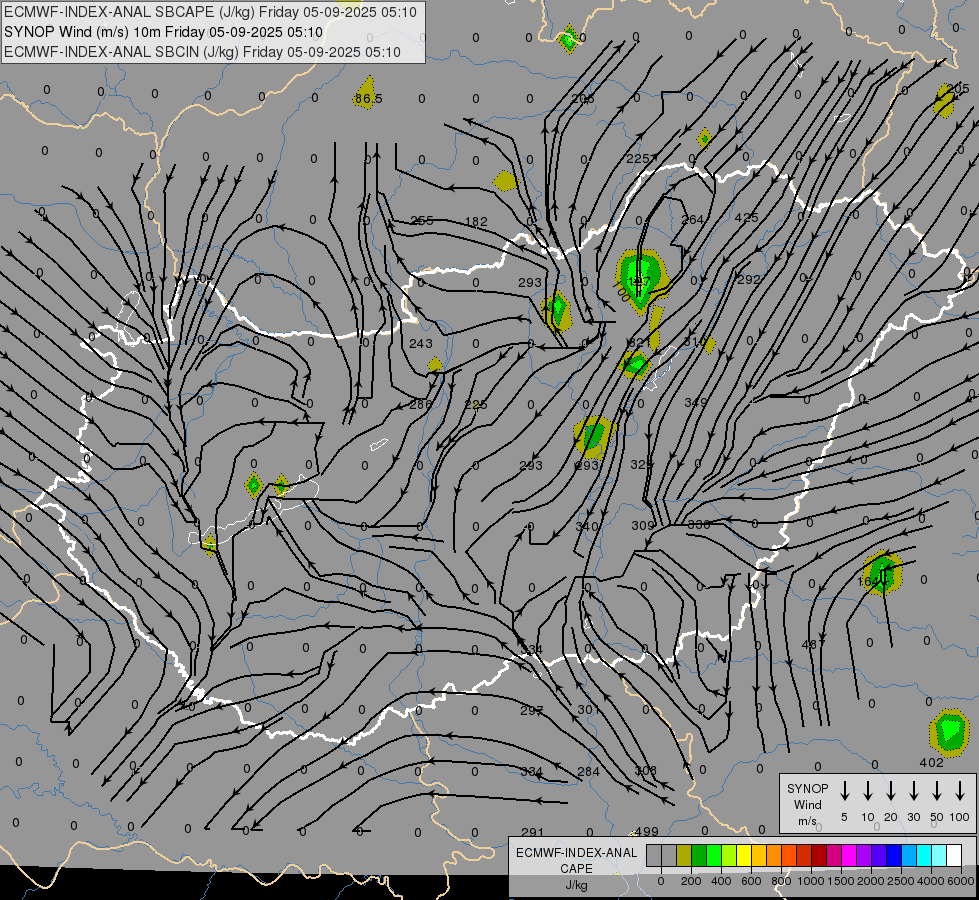Image resolution: width=979 pixels, height=900 pixels.
Task: Click the SBCIN title line
Action: [x=202, y=52]
